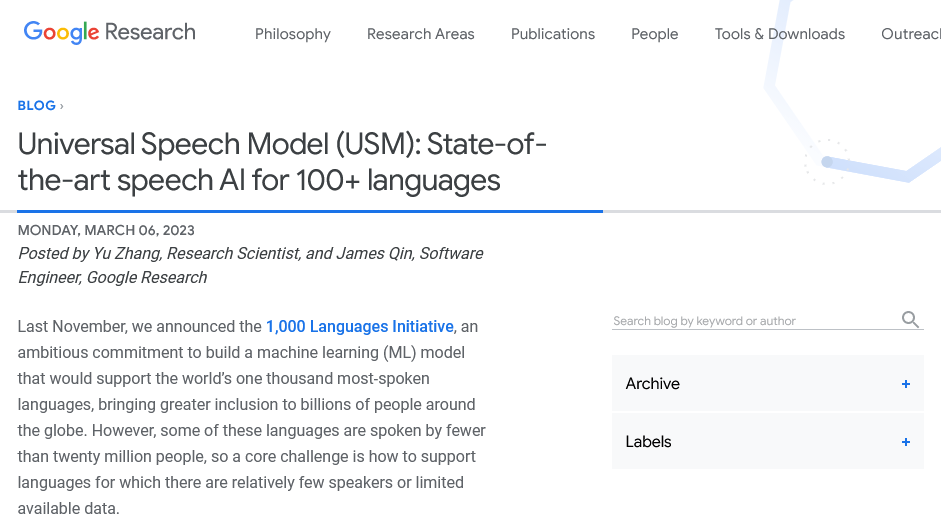Click the chevron after BLOG breadcrumb
Screen dimensions: 941x527
click(x=62, y=106)
